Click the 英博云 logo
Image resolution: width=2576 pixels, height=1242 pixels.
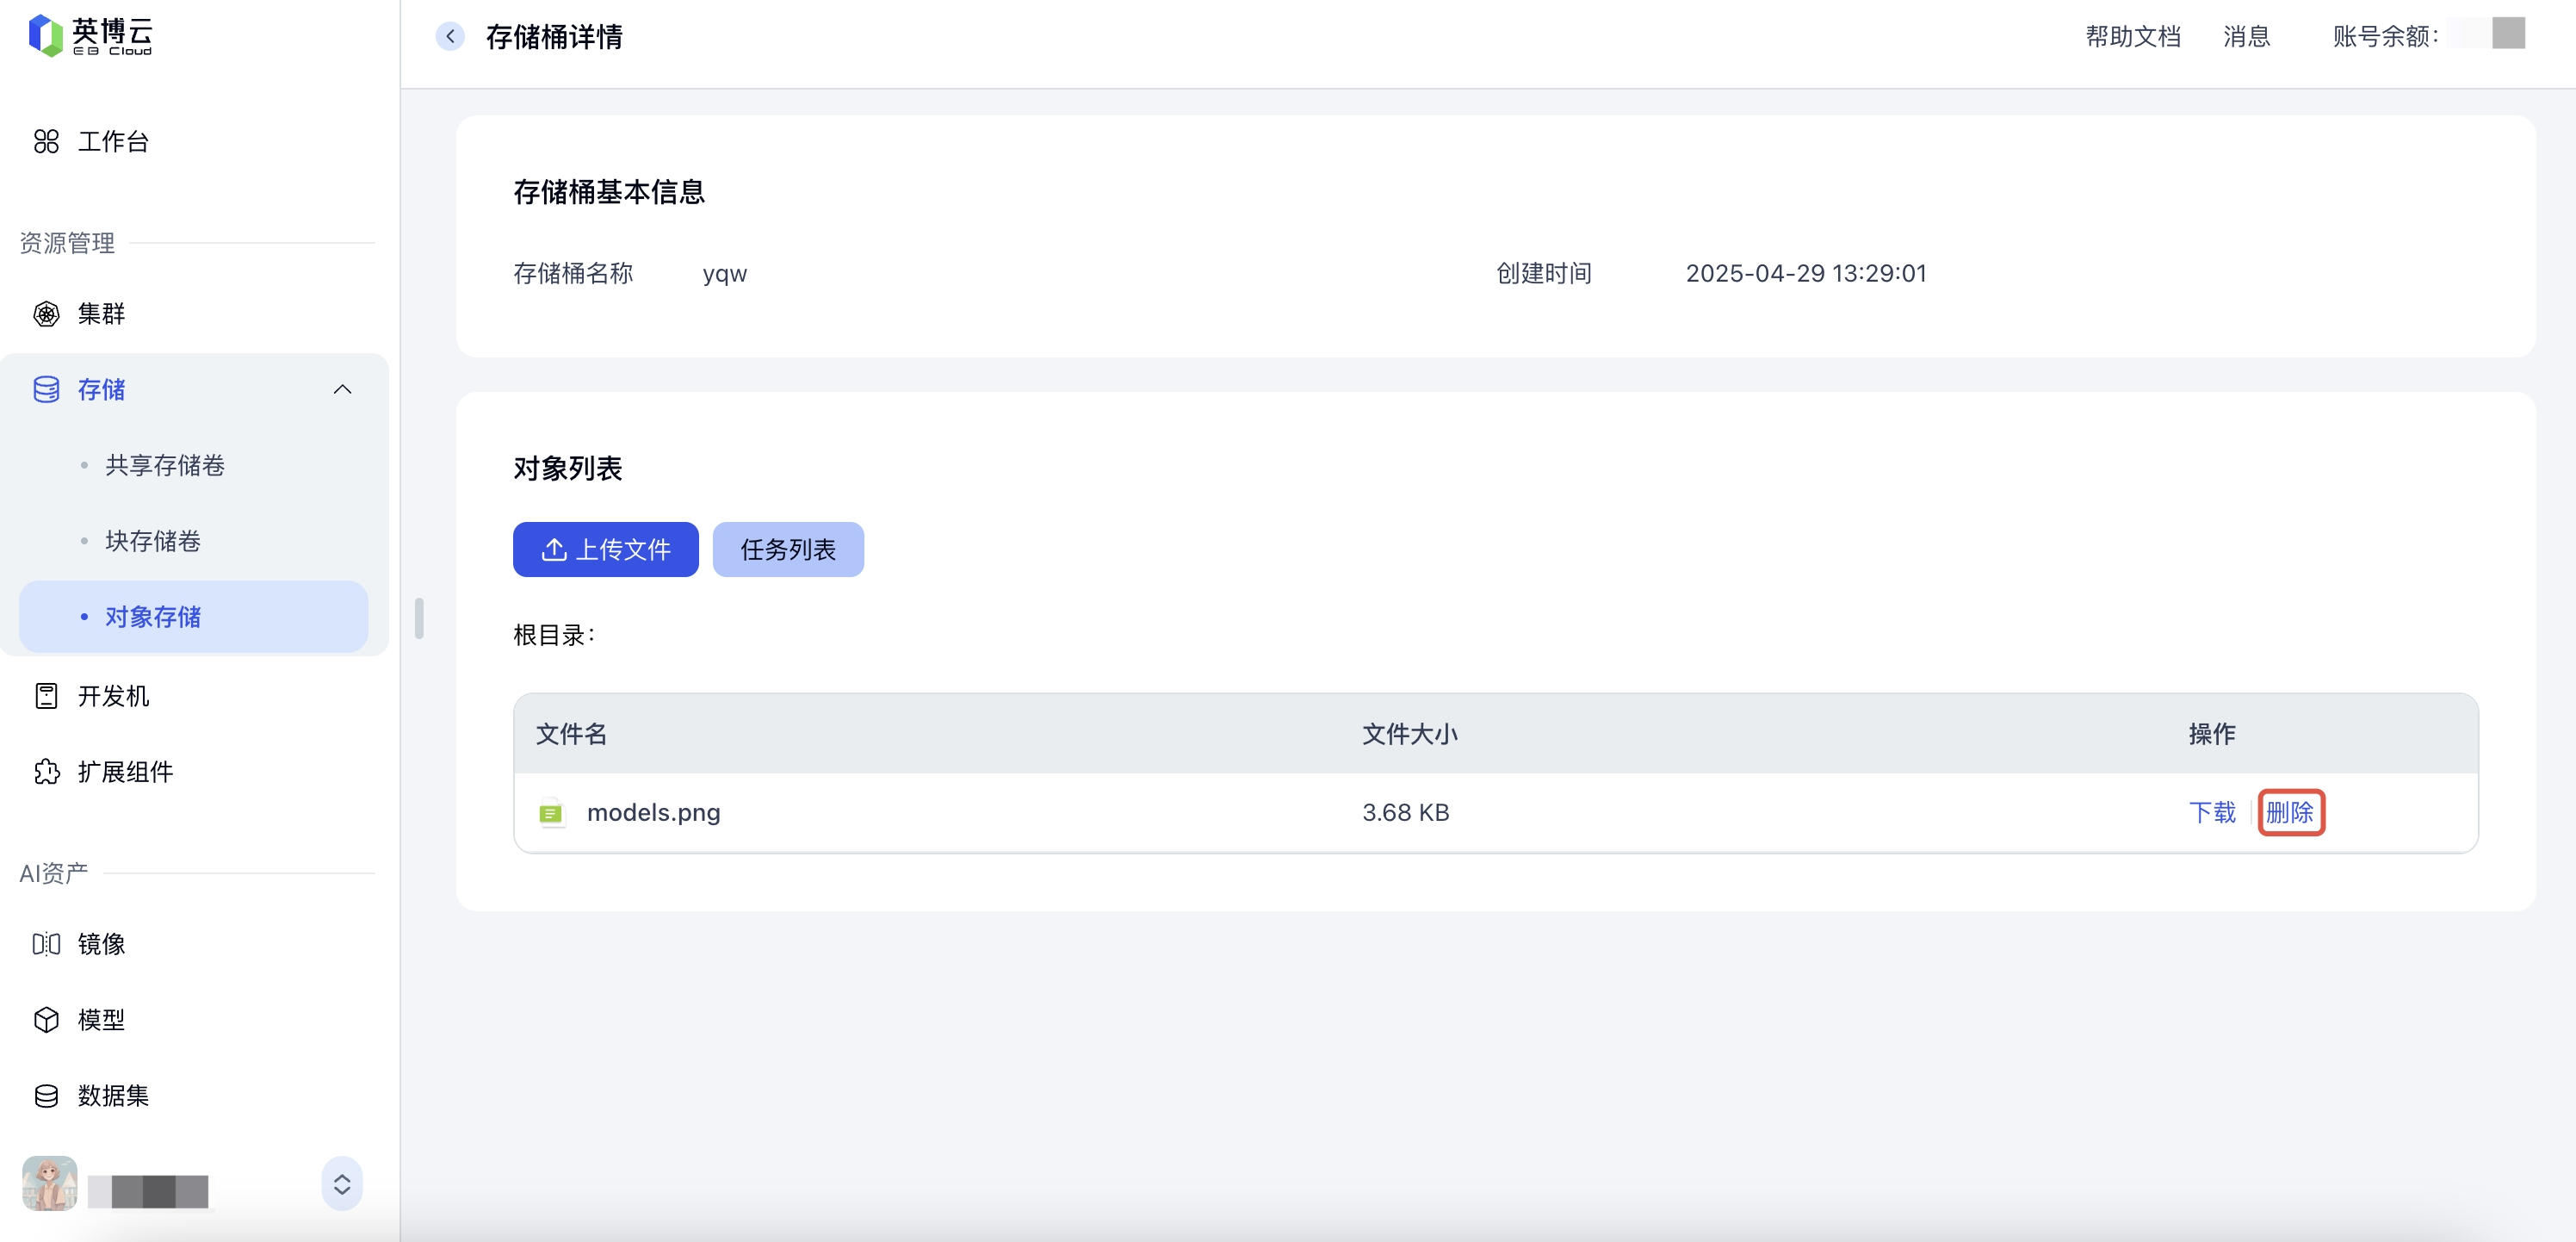pos(90,36)
